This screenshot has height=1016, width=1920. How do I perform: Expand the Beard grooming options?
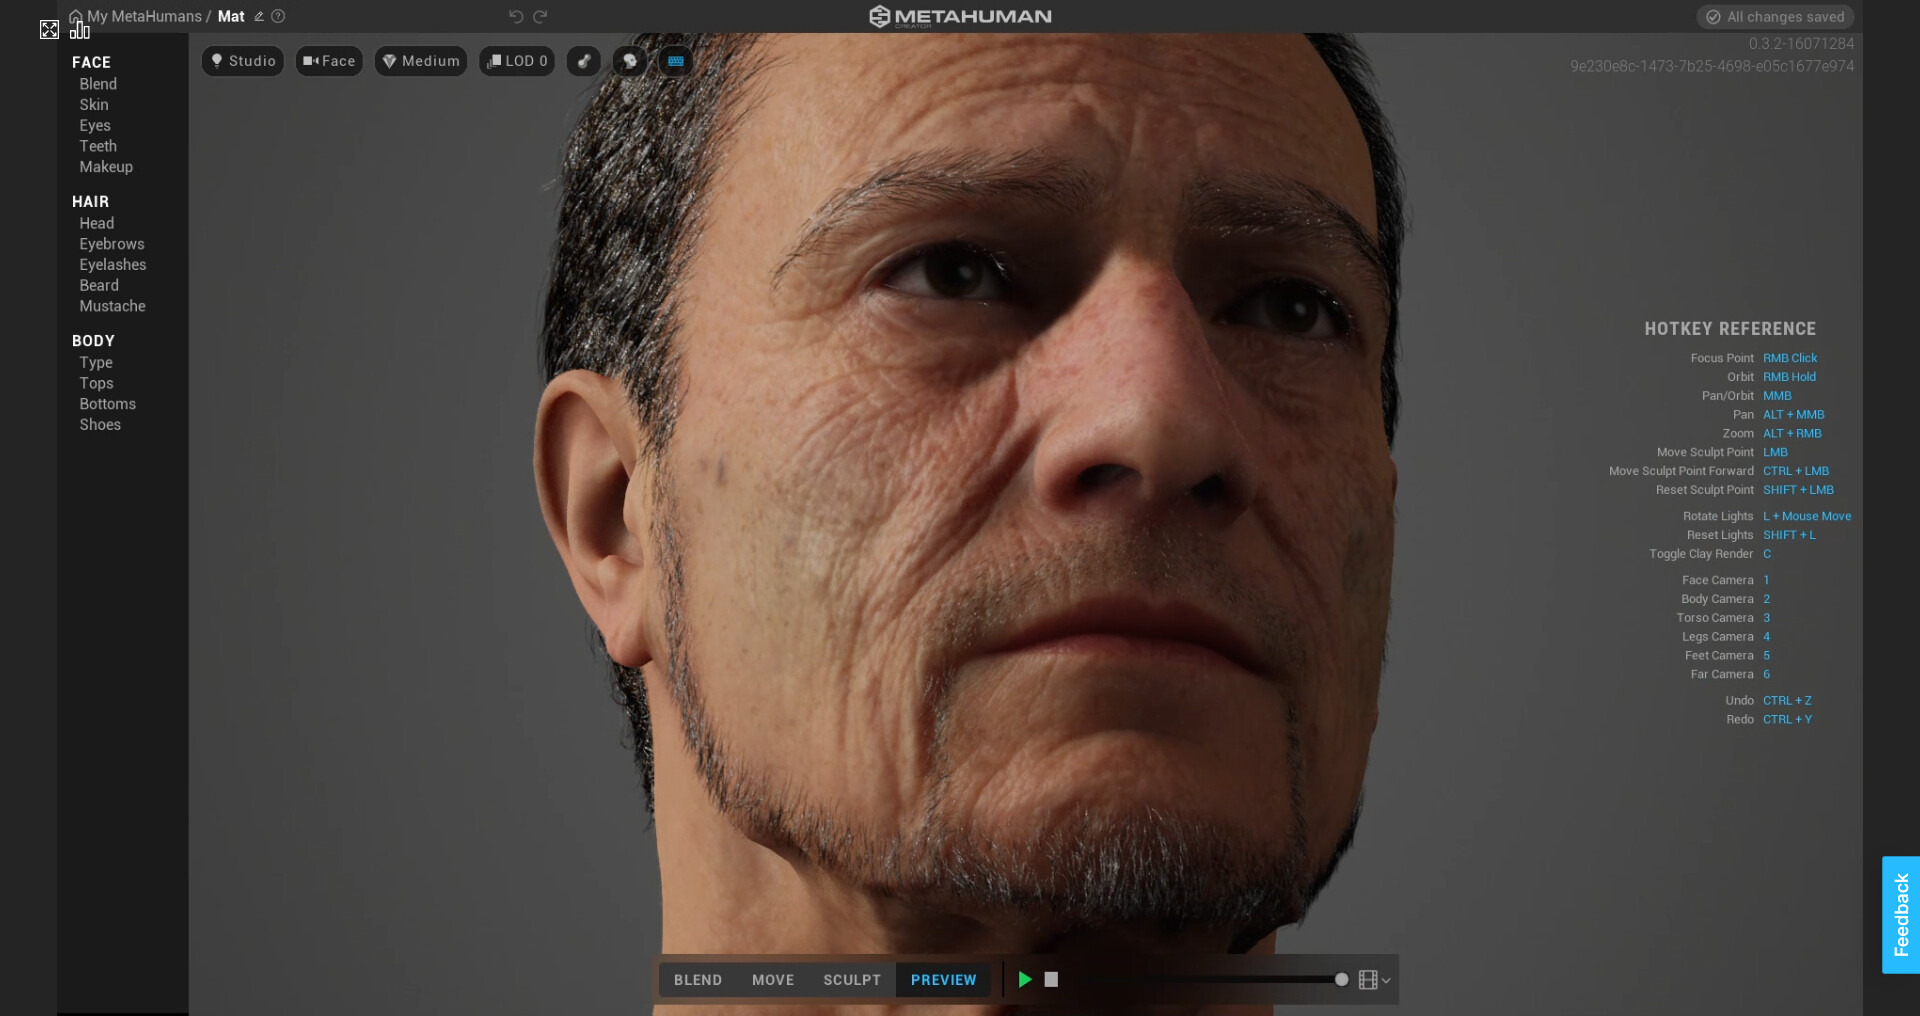click(x=99, y=285)
